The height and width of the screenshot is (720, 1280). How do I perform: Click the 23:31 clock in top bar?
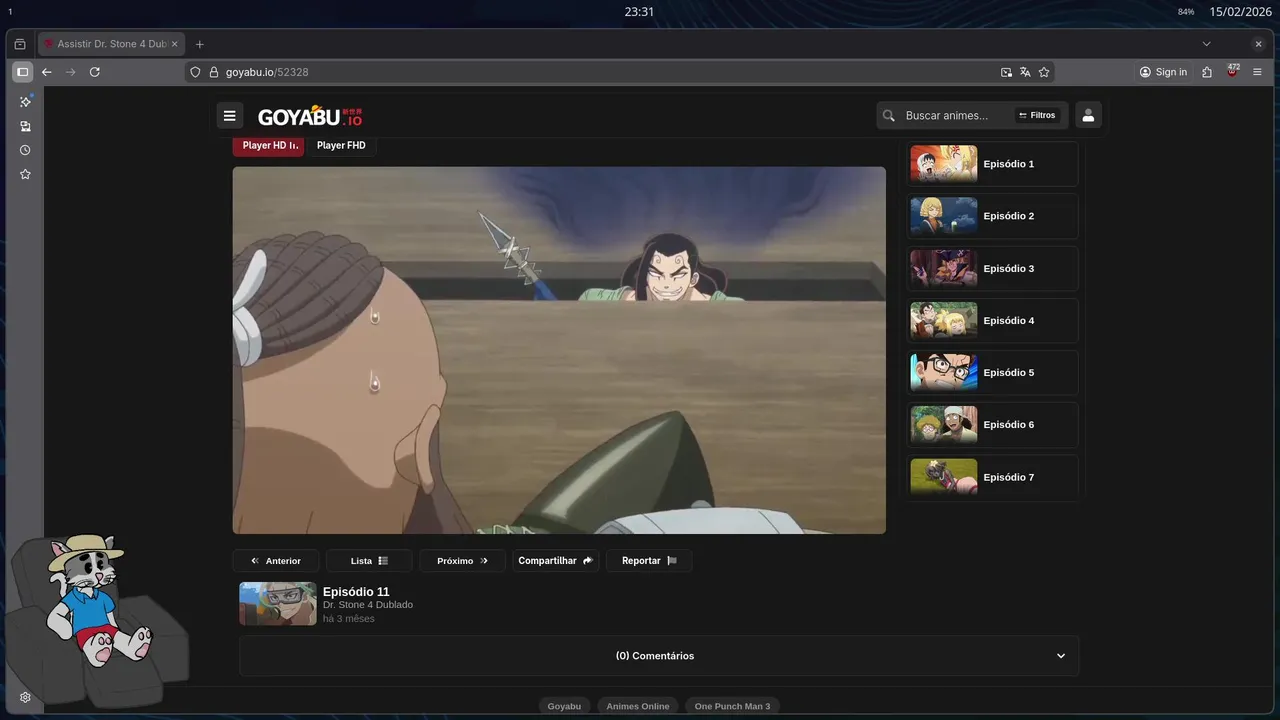(x=639, y=12)
